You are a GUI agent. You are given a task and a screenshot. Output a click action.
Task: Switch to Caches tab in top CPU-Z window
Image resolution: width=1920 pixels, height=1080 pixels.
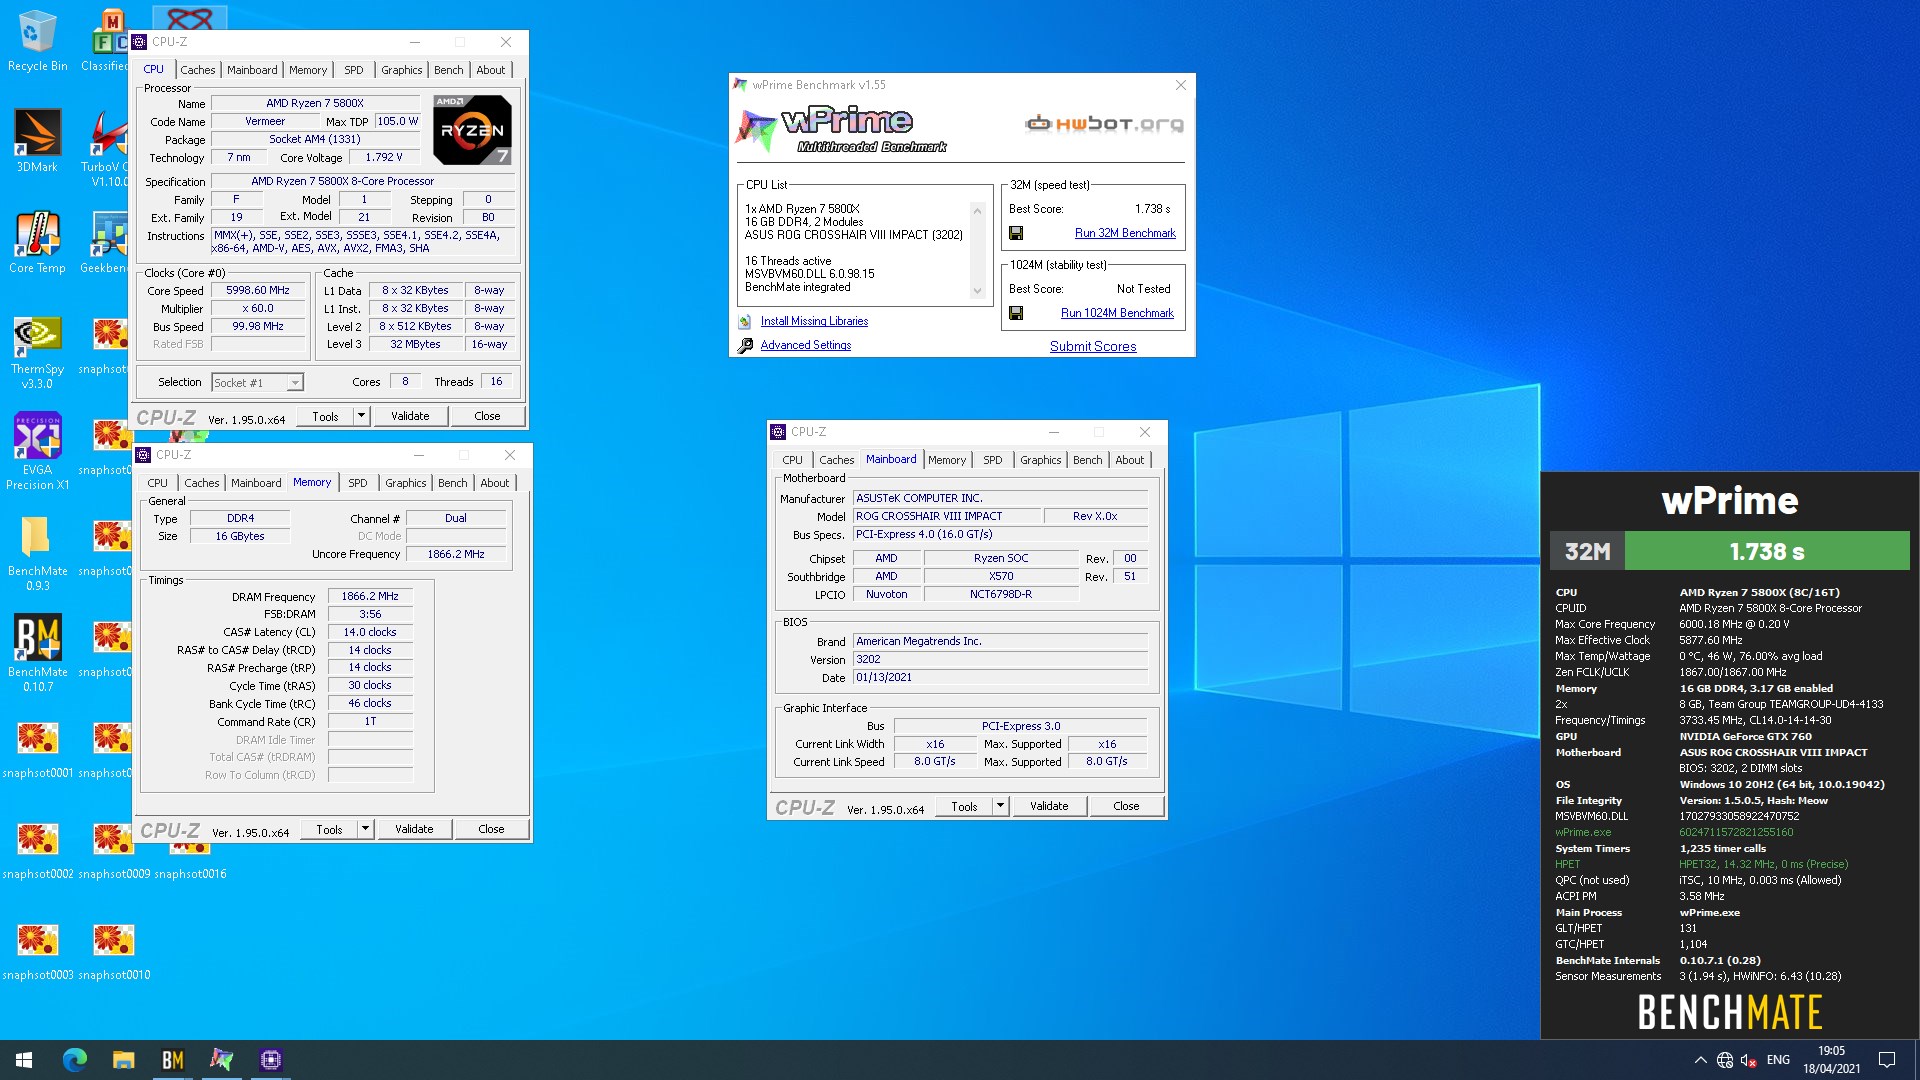tap(197, 70)
